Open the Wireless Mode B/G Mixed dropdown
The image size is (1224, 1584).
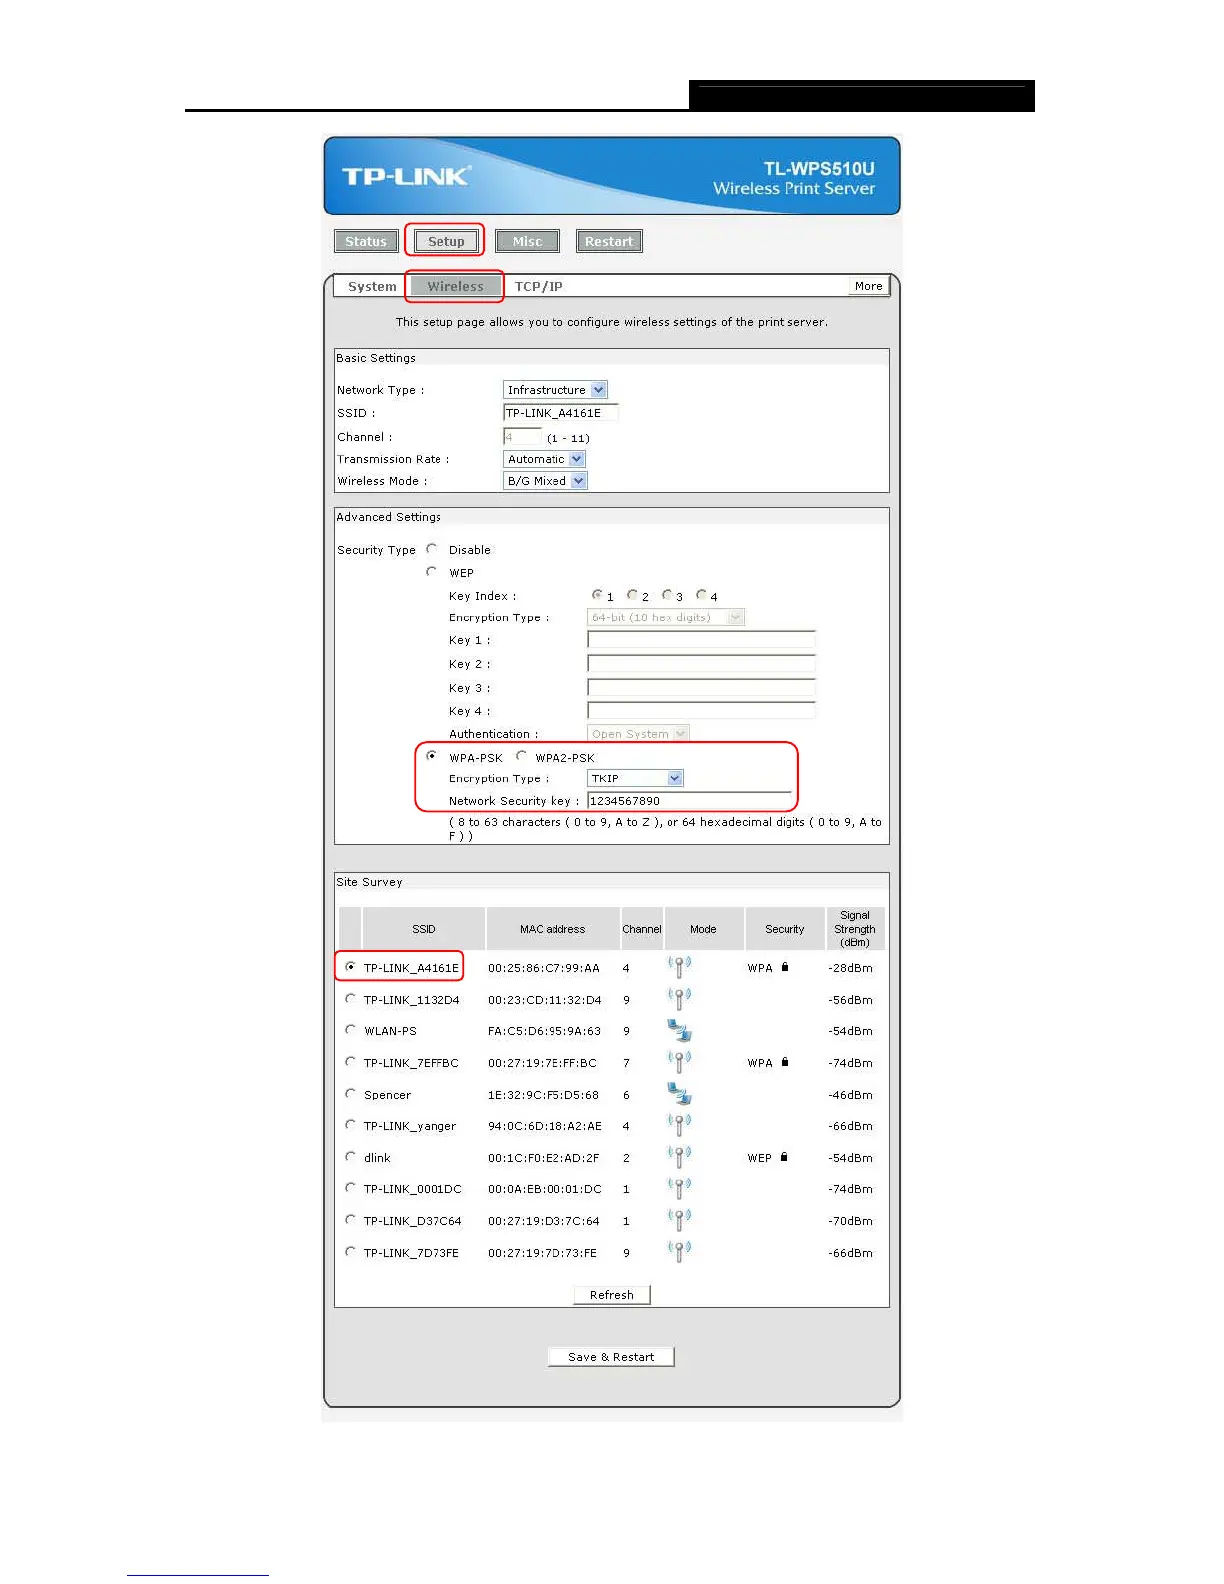click(545, 481)
